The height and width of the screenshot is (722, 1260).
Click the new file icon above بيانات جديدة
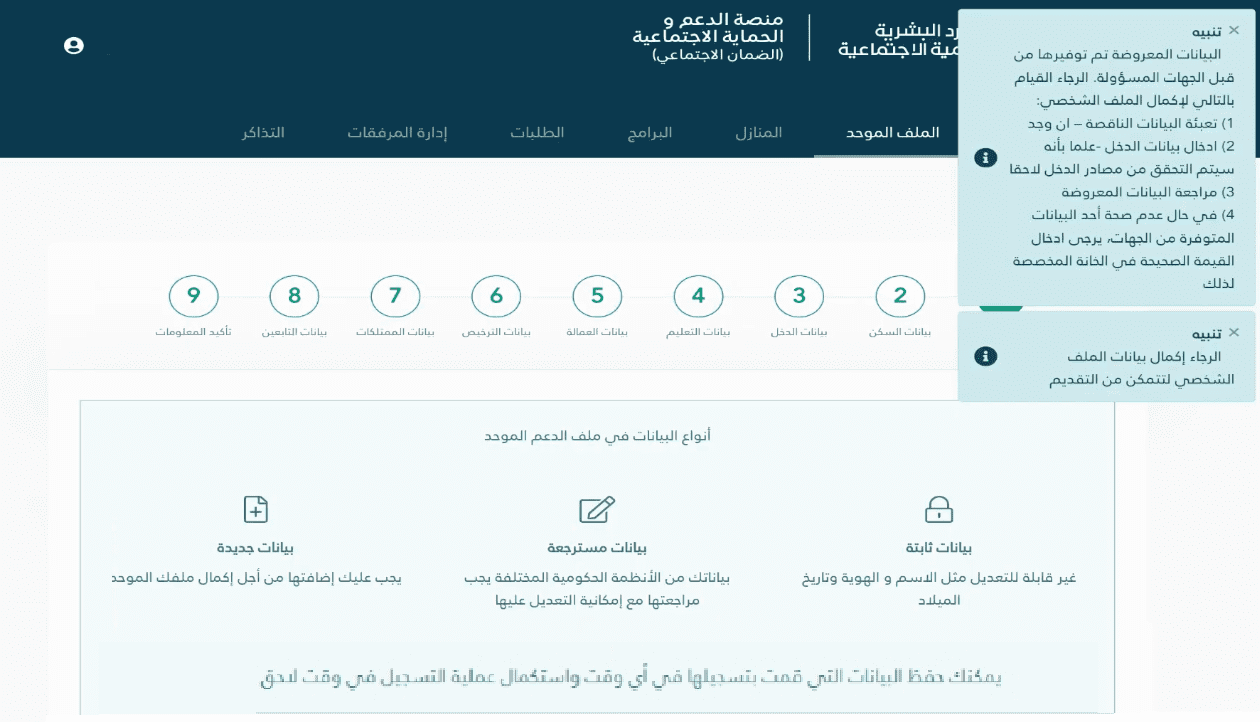pyautogui.click(x=255, y=510)
